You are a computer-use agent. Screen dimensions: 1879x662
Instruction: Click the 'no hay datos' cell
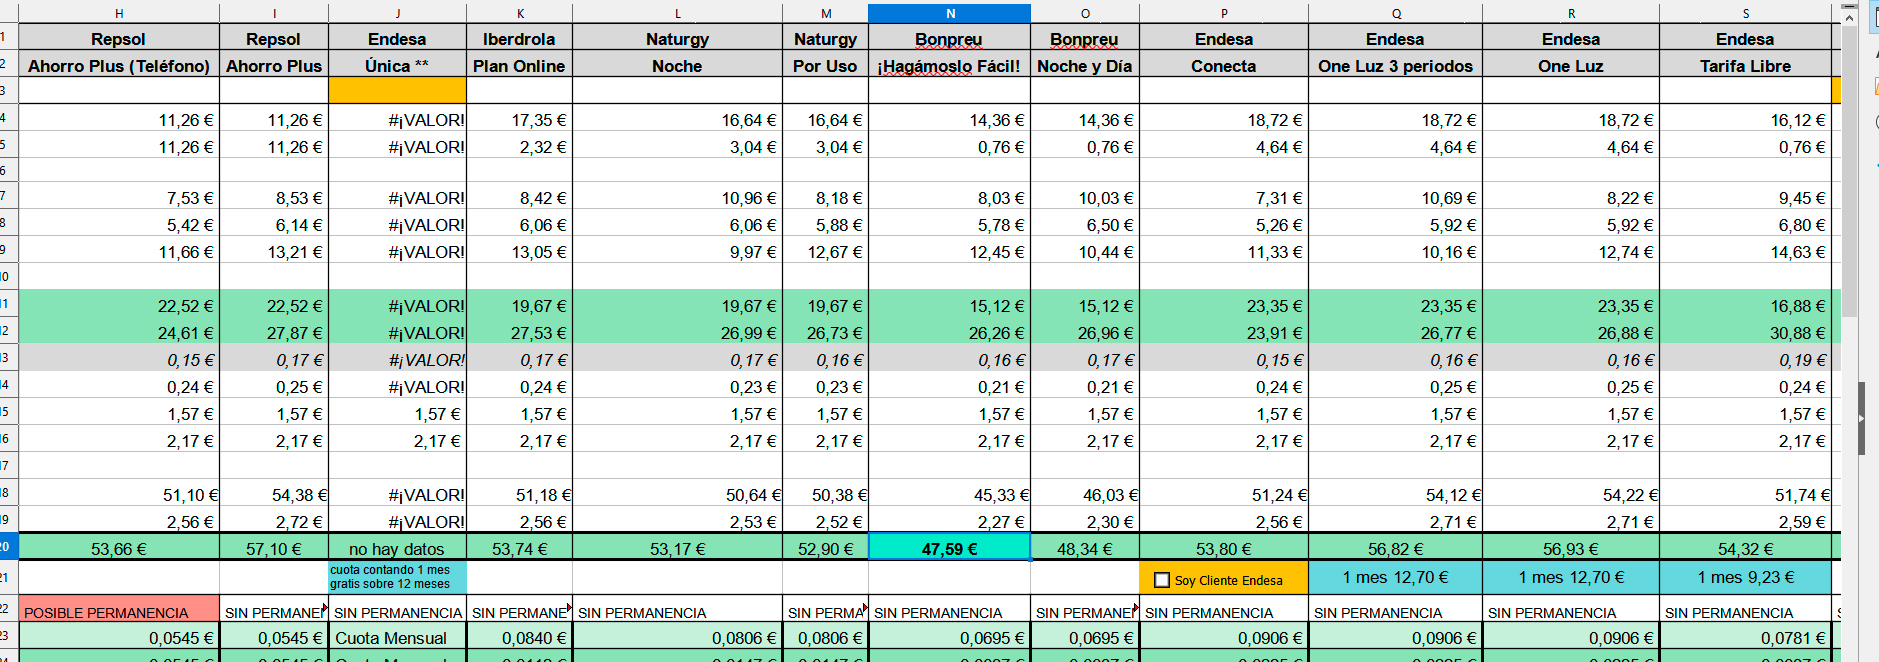(398, 549)
